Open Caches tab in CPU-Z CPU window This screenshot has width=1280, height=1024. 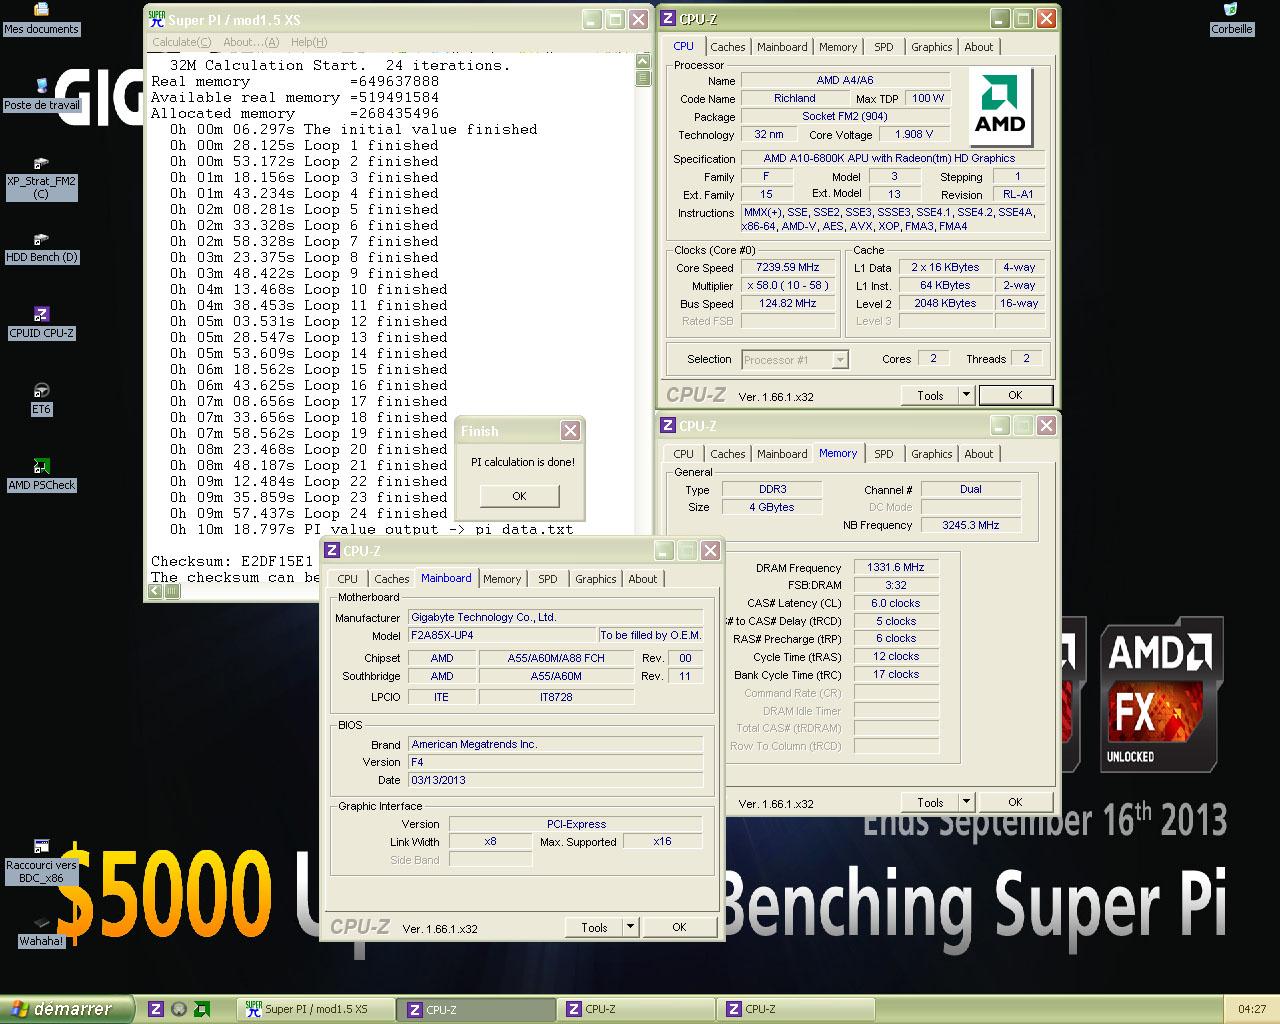click(728, 47)
